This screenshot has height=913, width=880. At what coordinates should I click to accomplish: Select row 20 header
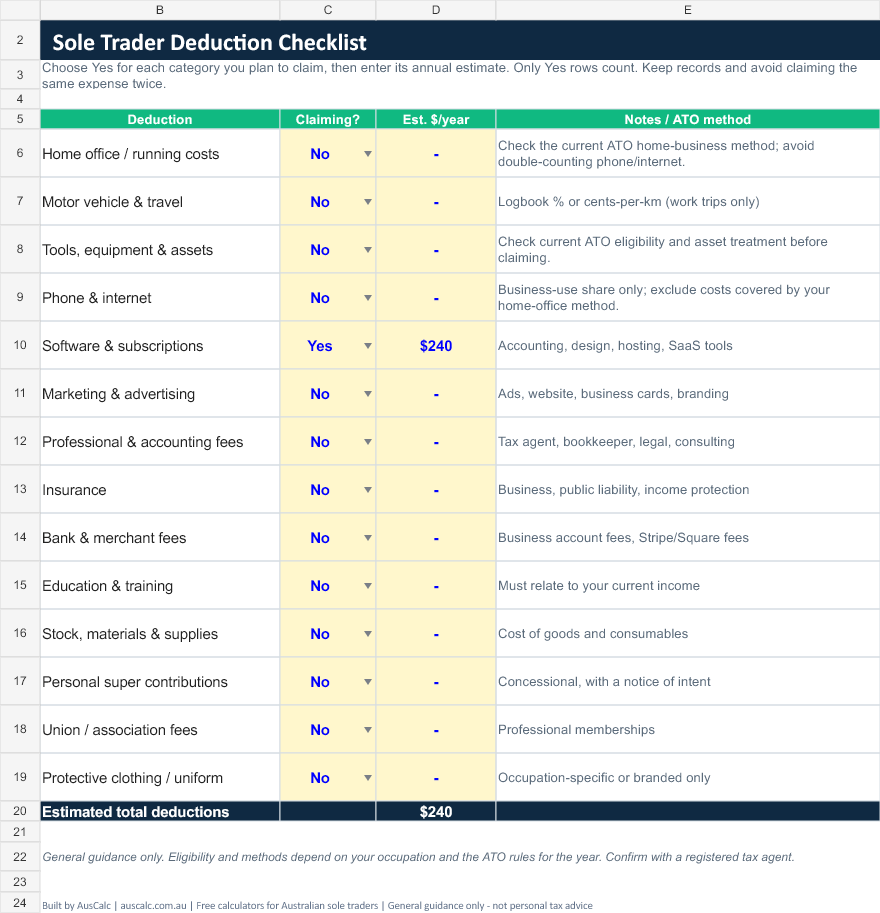coord(20,811)
